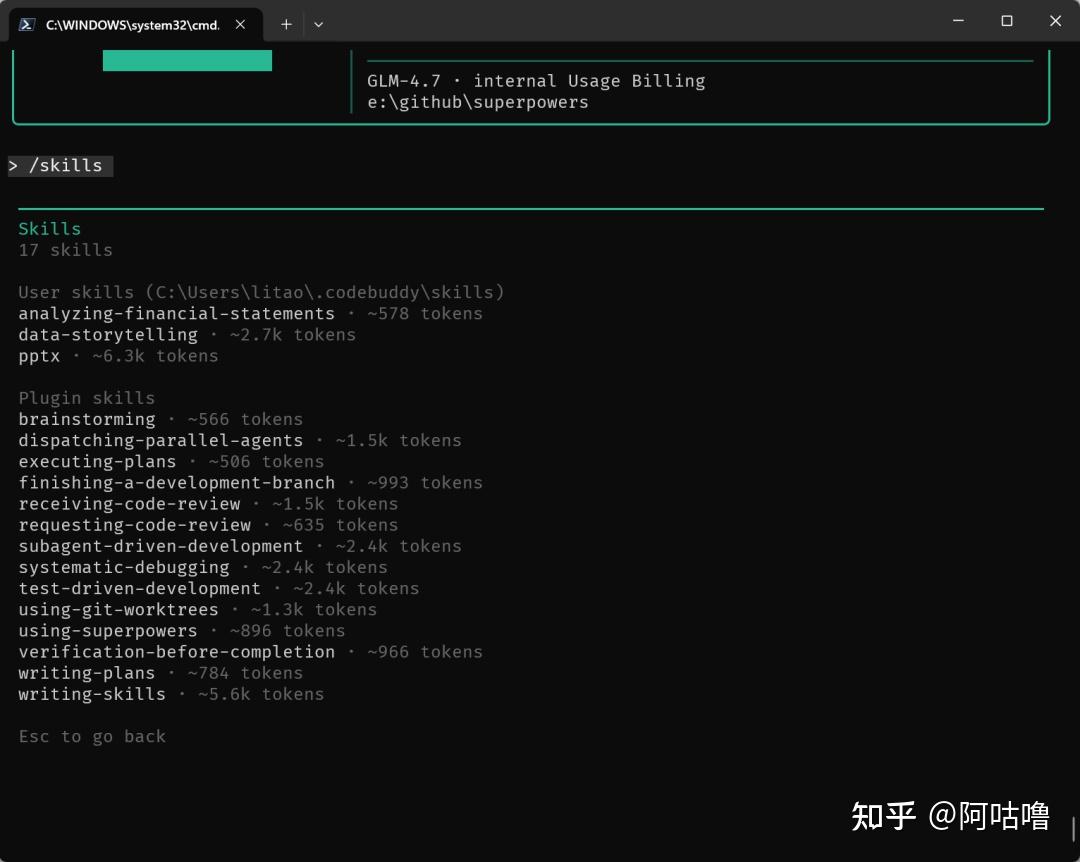This screenshot has height=862, width=1080.
Task: Select writing-skills skill row
Action: click(171, 695)
